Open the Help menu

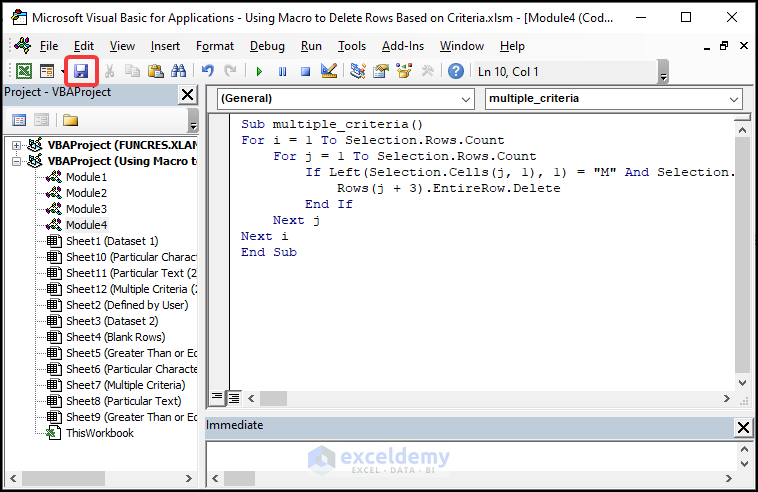pyautogui.click(x=512, y=46)
